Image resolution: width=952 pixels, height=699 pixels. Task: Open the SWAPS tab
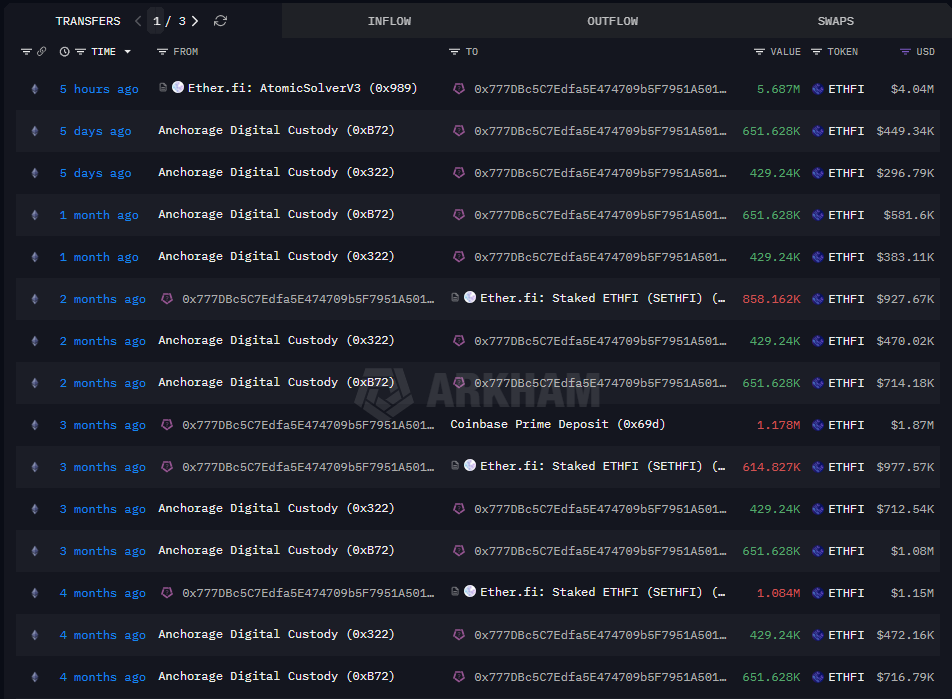pos(835,20)
